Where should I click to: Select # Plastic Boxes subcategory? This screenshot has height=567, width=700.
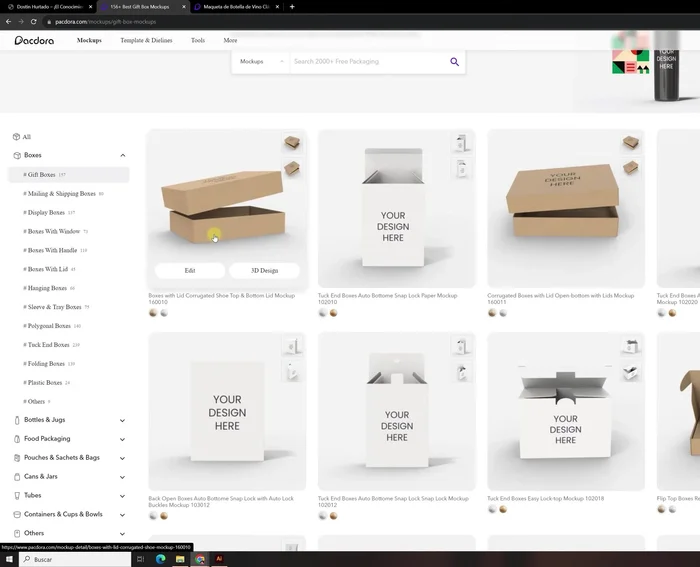coord(45,383)
